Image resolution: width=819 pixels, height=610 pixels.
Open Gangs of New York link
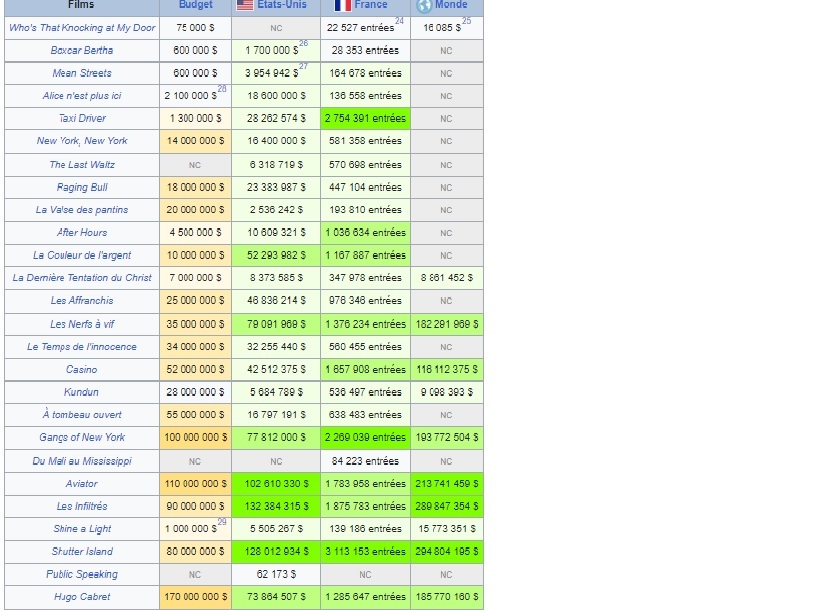pyautogui.click(x=82, y=437)
